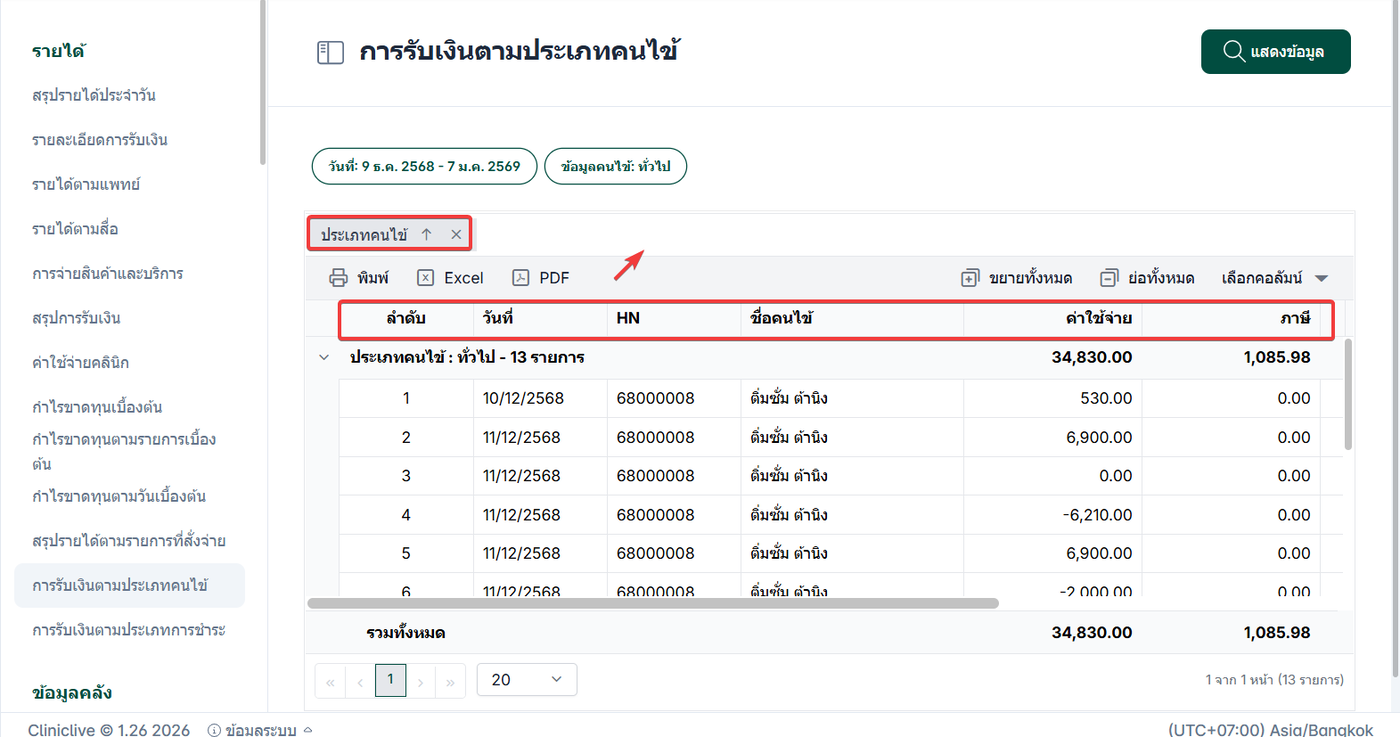Screen dimensions: 1400x737
Task: Open ค่าใช้จ่ายคลินิก in the sidebar
Action: (80, 362)
